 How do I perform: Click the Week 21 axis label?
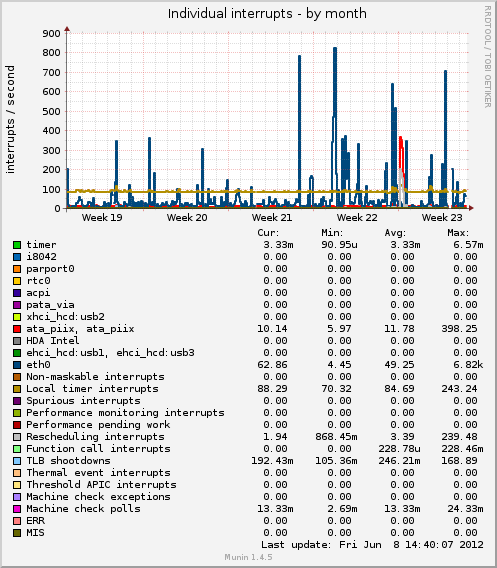[x=272, y=218]
